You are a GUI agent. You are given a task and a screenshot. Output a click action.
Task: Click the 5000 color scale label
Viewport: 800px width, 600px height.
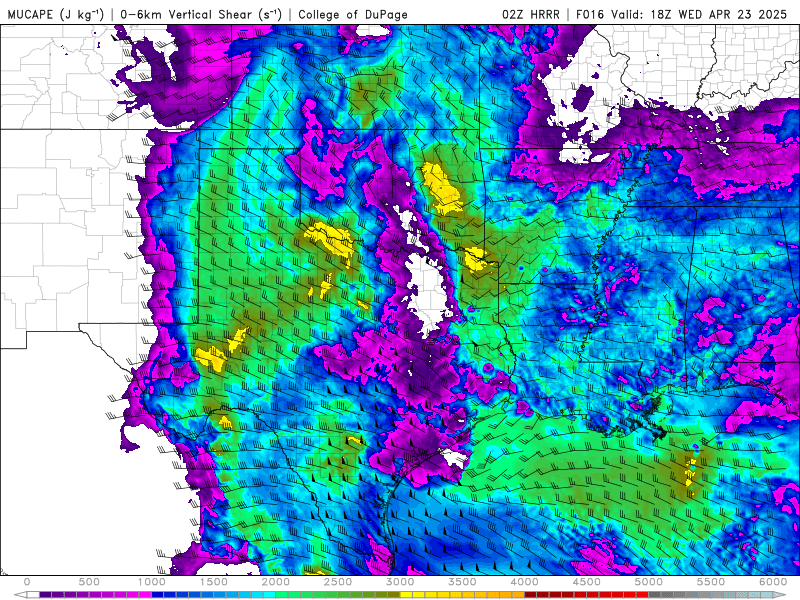coord(648,582)
